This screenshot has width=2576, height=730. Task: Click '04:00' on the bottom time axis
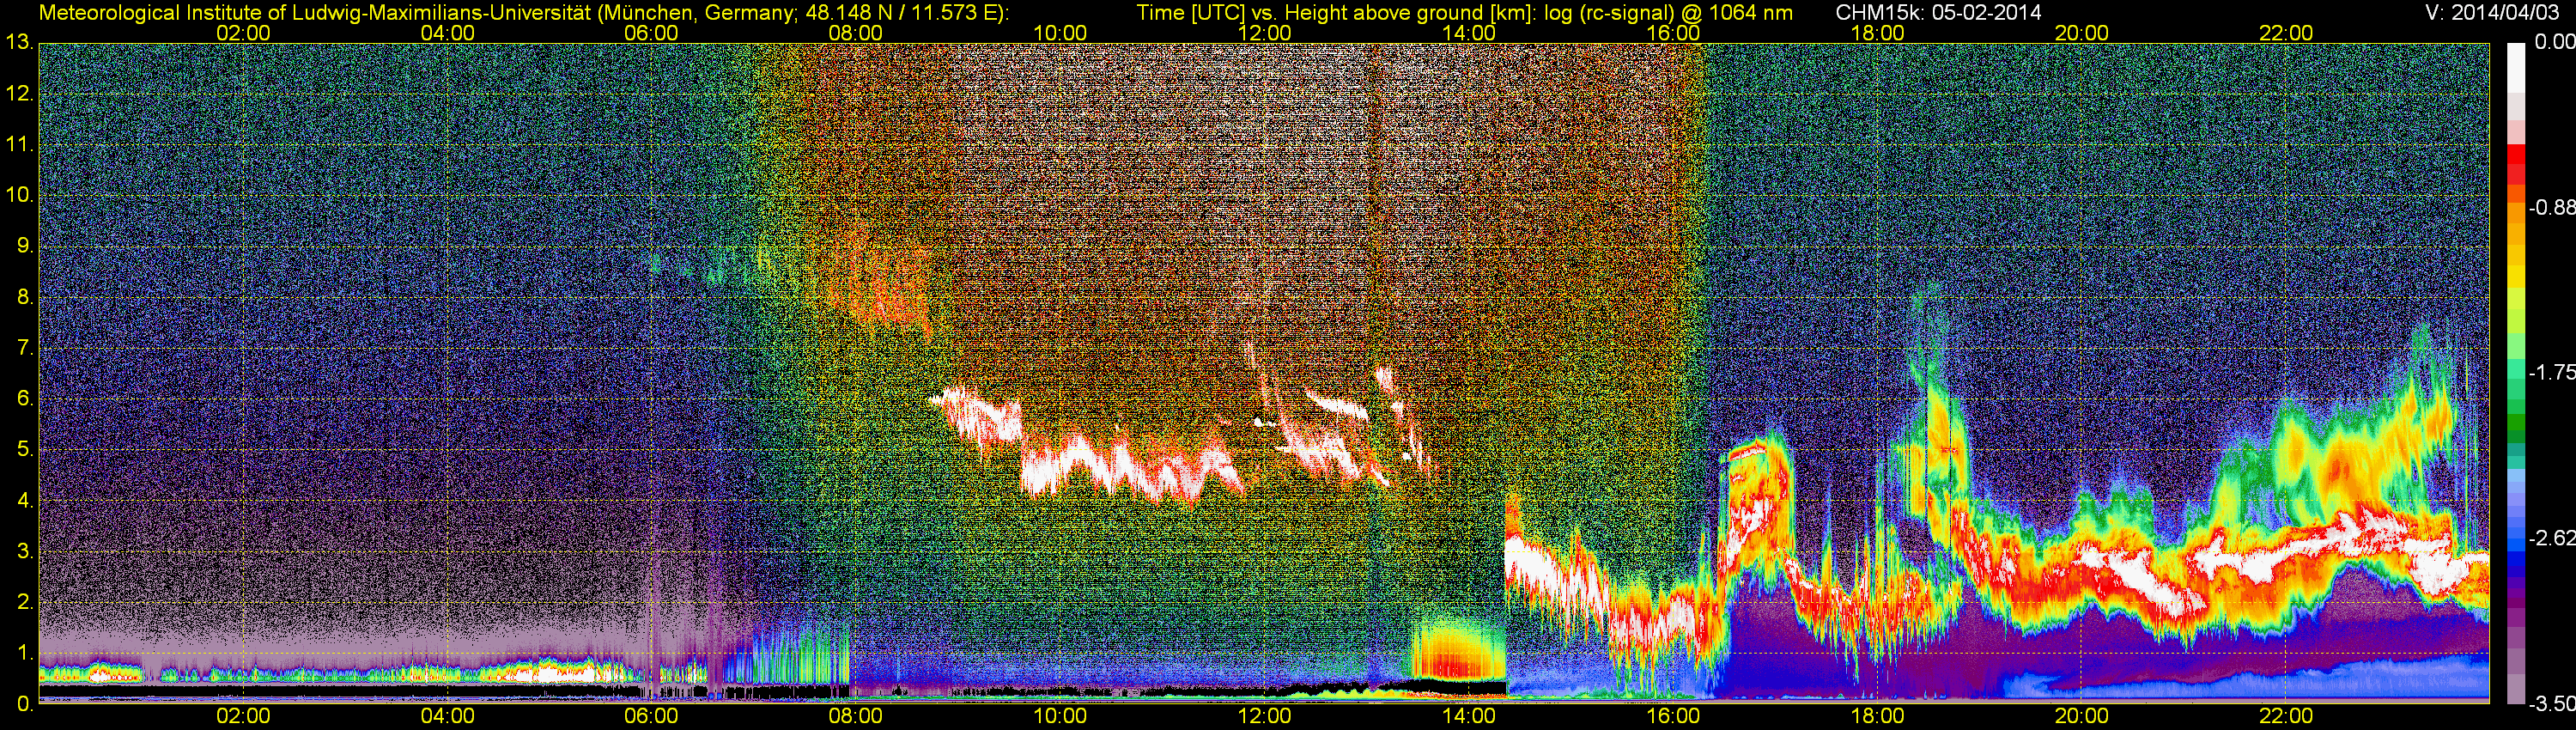448,717
